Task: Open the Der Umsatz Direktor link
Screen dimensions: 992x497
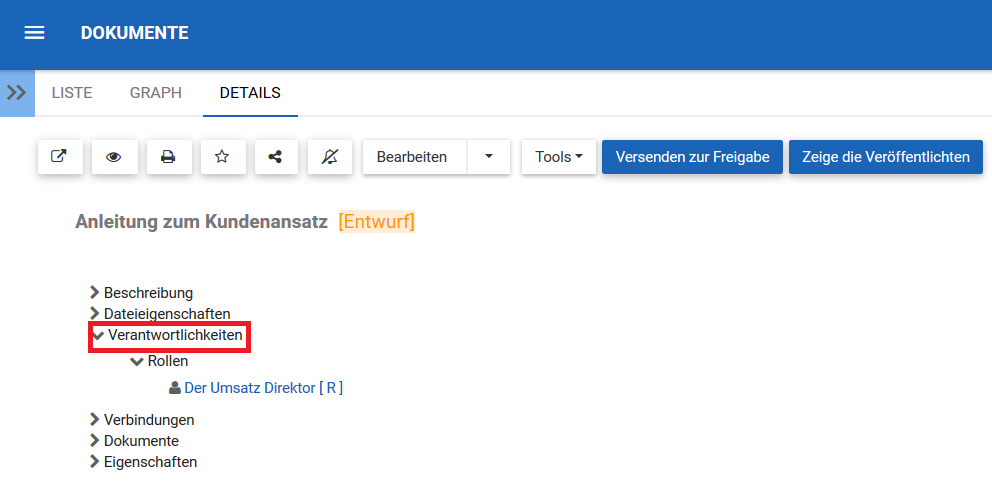Action: (263, 388)
